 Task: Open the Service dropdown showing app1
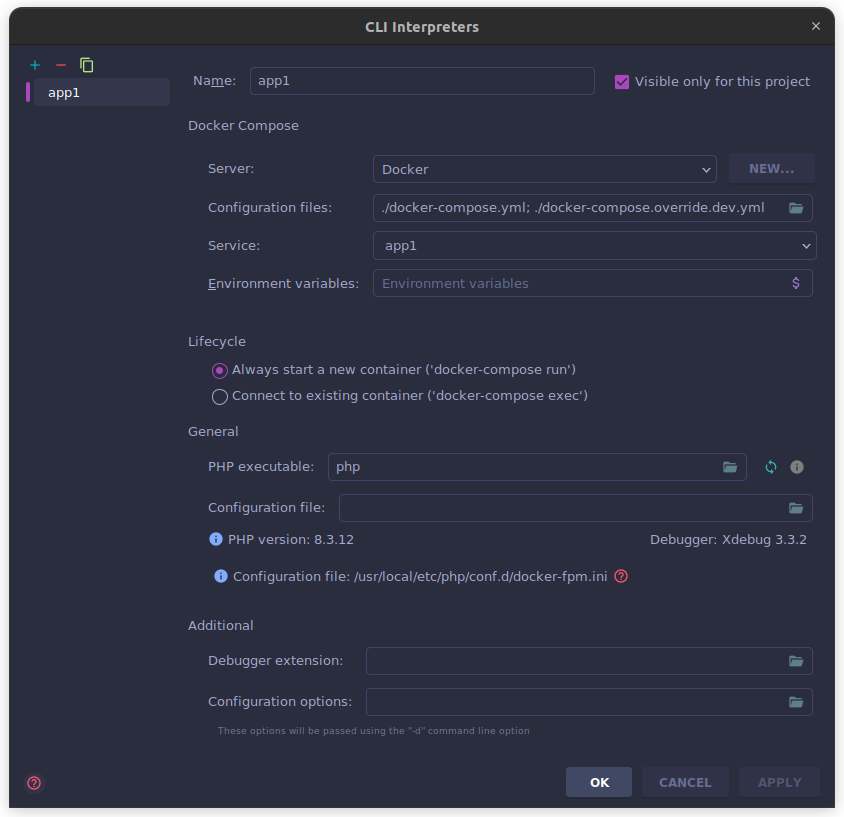click(595, 246)
